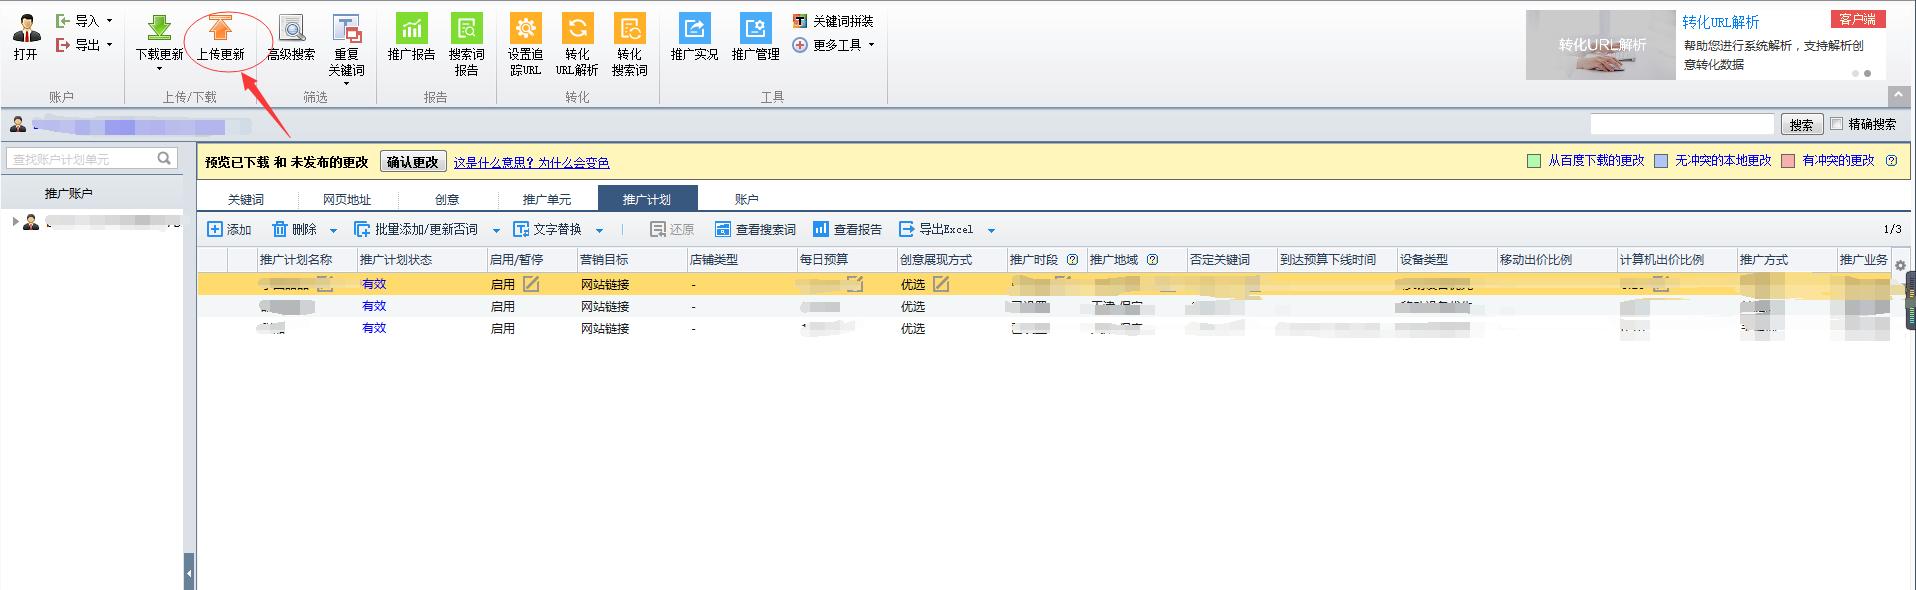Switch to 推广单元 tab
The image size is (1916, 590).
coord(547,199)
